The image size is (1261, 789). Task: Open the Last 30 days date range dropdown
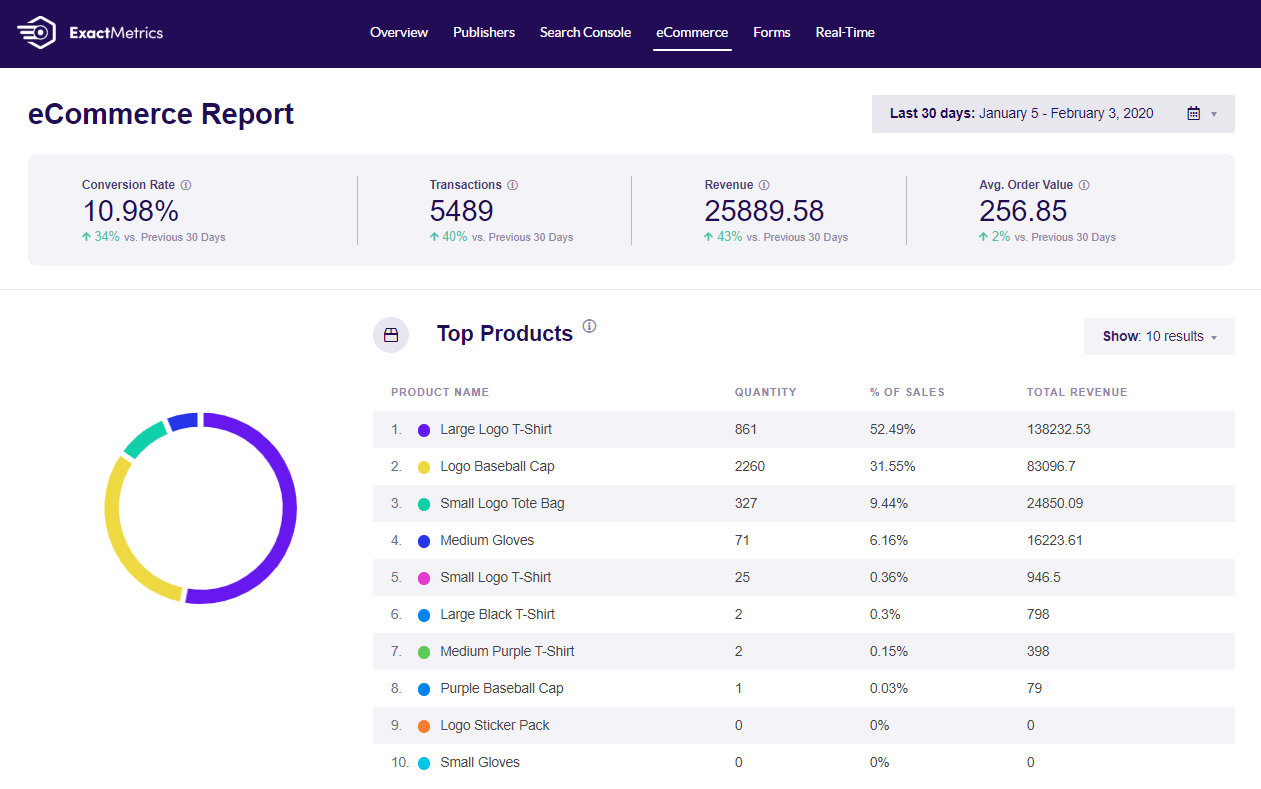coord(1052,114)
